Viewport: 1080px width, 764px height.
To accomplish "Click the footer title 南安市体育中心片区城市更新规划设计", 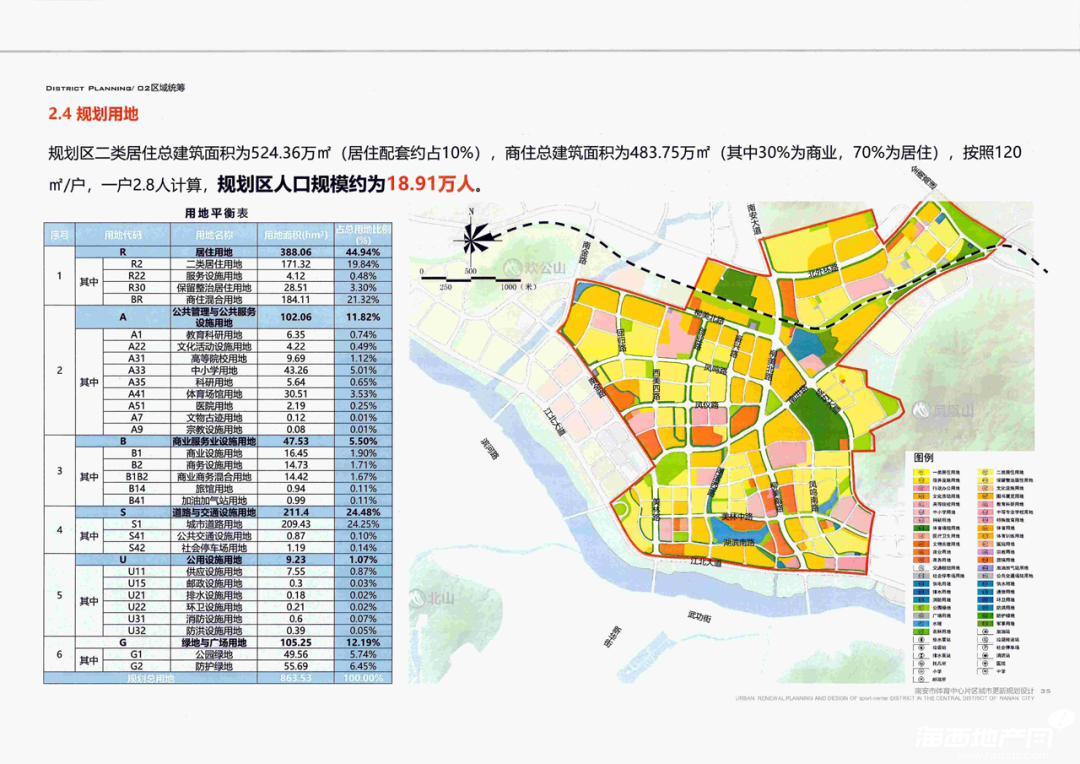I will [x=973, y=690].
